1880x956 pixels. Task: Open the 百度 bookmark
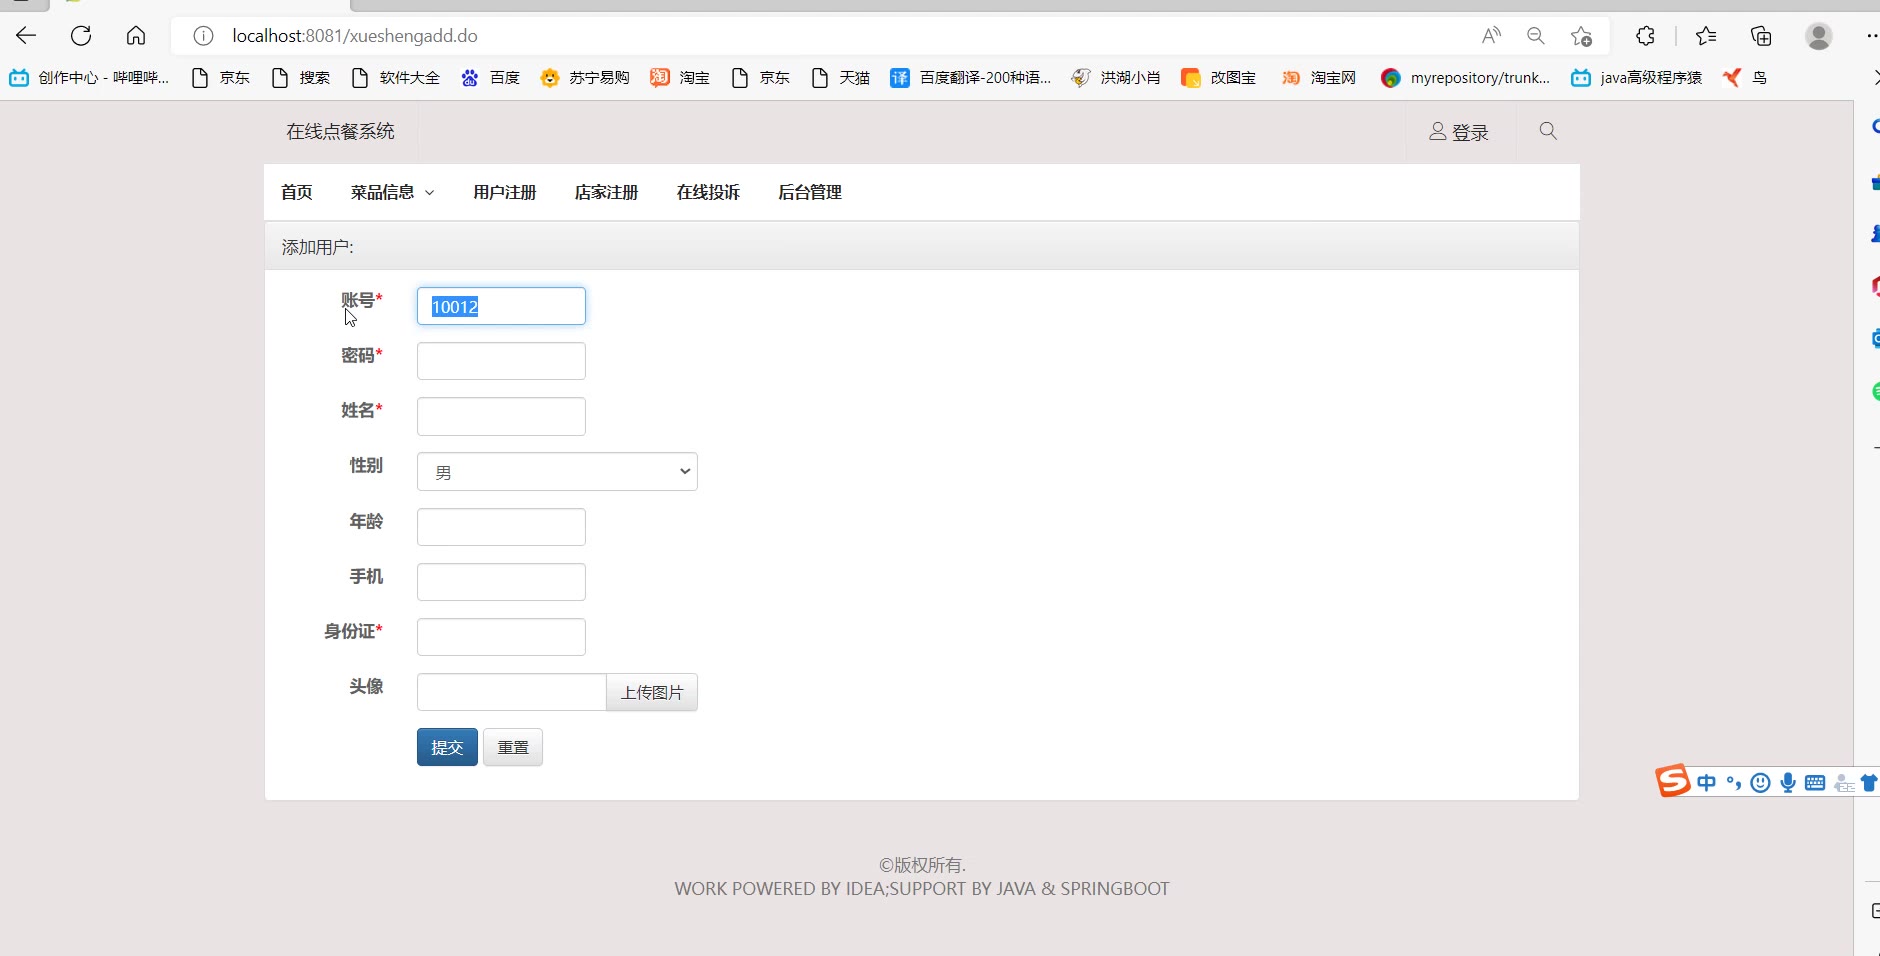click(490, 78)
